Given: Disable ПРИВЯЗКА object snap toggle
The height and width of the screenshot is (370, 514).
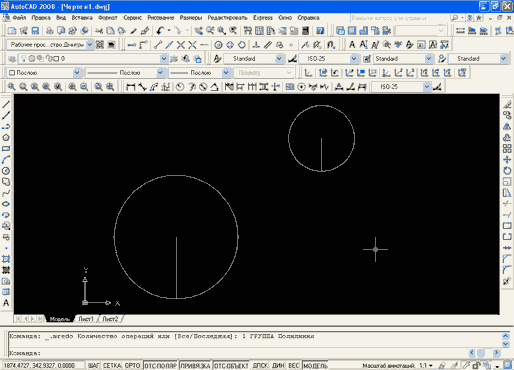Looking at the screenshot, I should (195, 366).
